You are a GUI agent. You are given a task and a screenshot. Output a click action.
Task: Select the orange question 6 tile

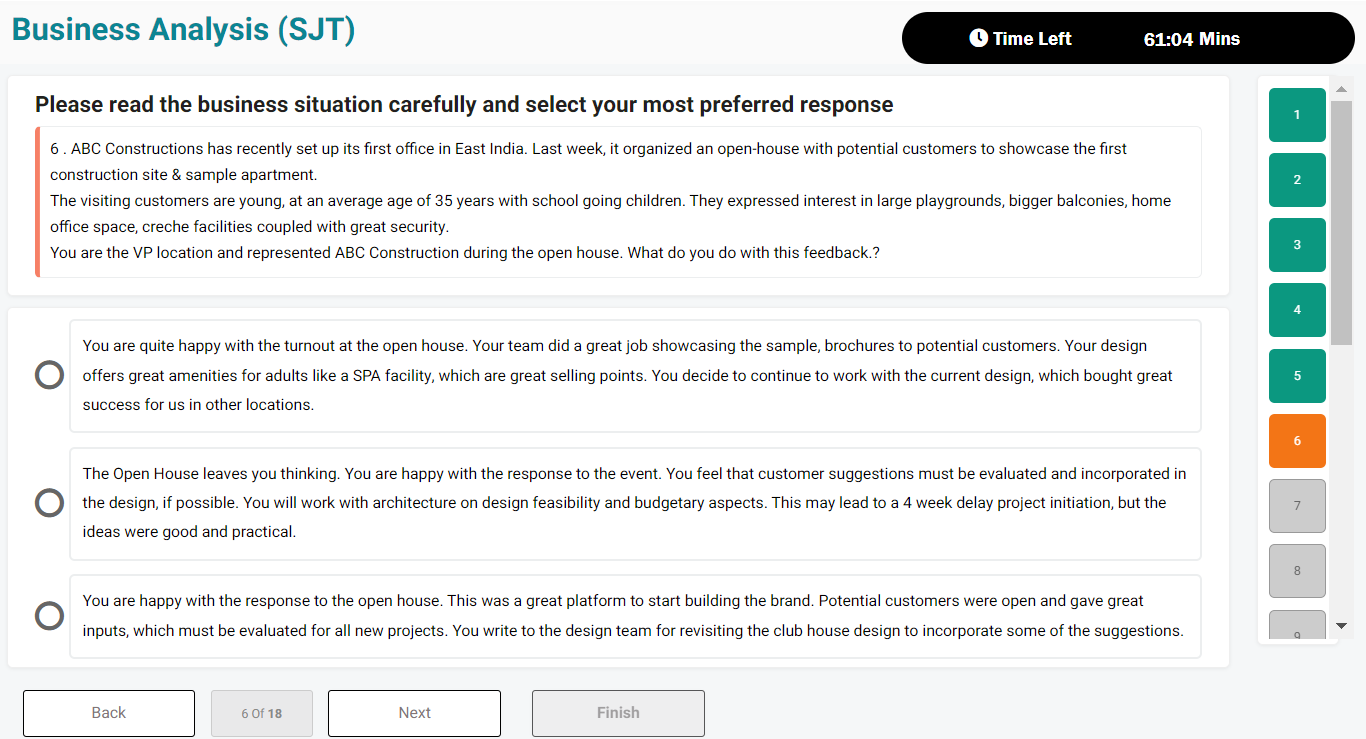(x=1297, y=441)
